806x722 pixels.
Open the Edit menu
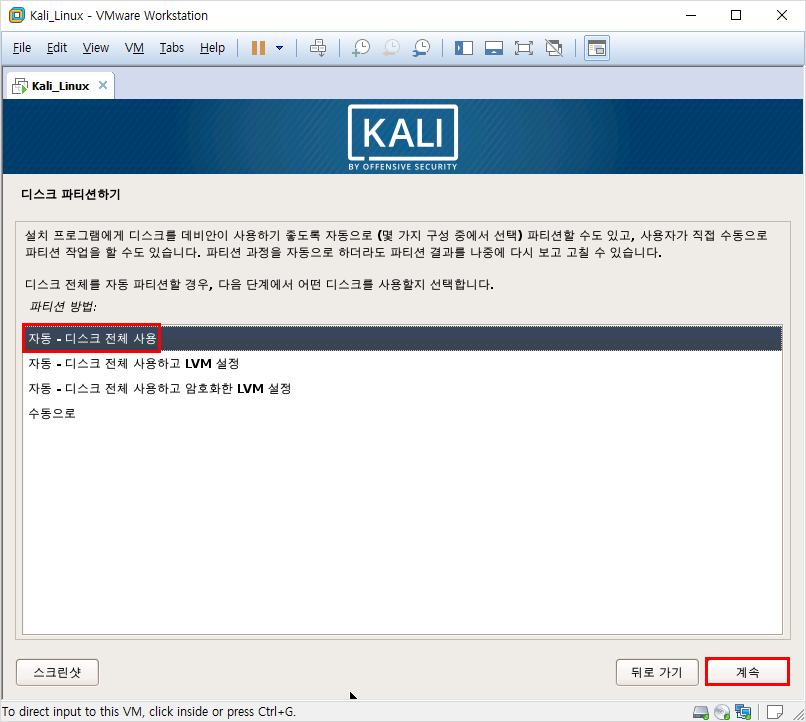[x=57, y=48]
